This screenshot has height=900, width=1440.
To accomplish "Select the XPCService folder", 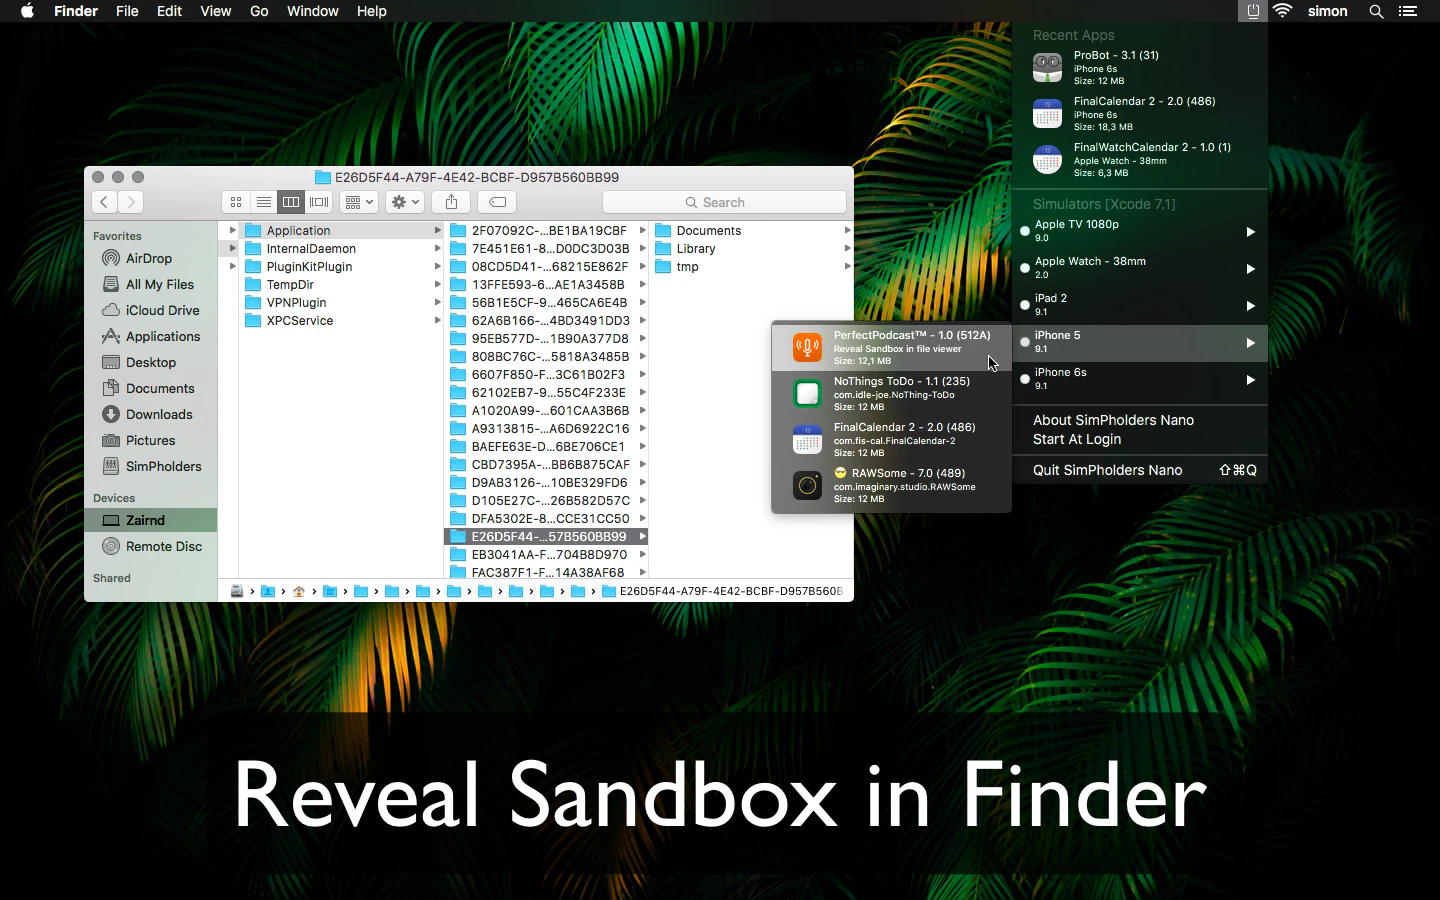I will click(341, 320).
